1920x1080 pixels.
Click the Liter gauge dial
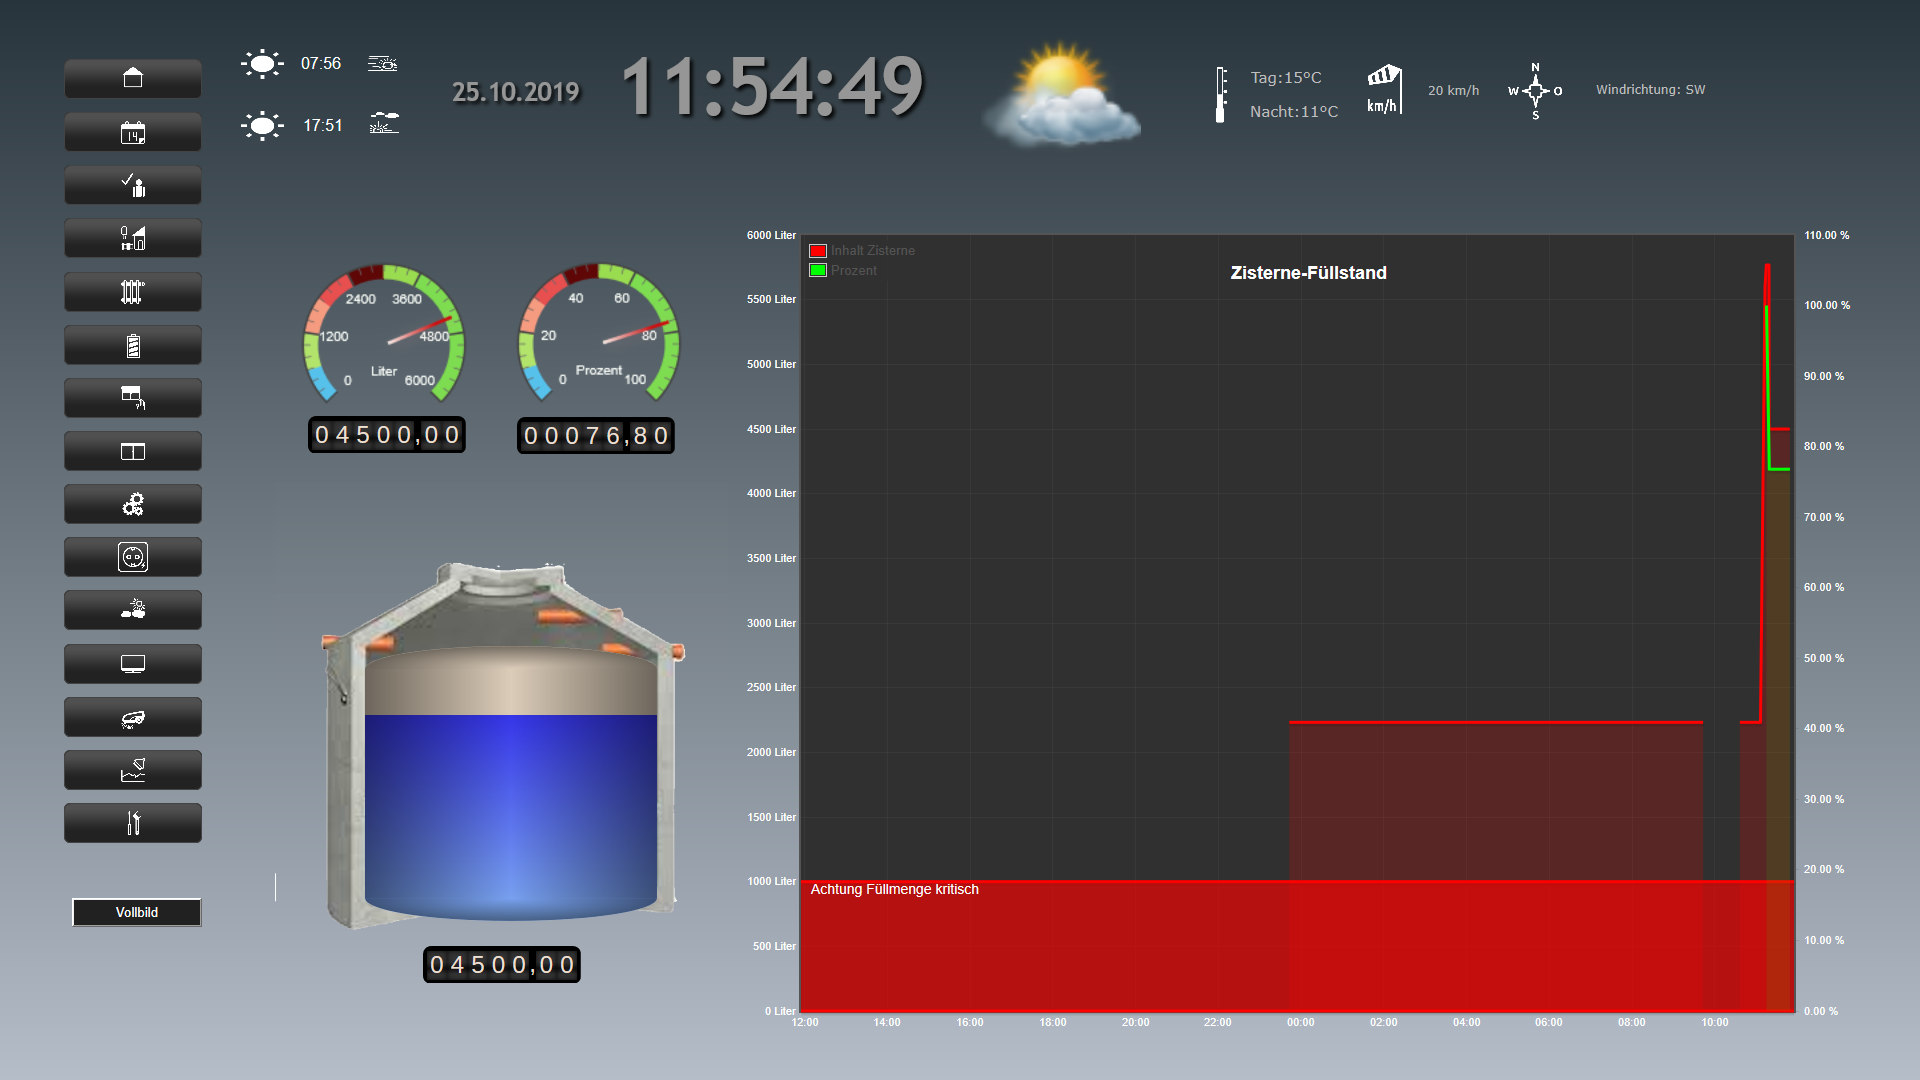point(384,333)
